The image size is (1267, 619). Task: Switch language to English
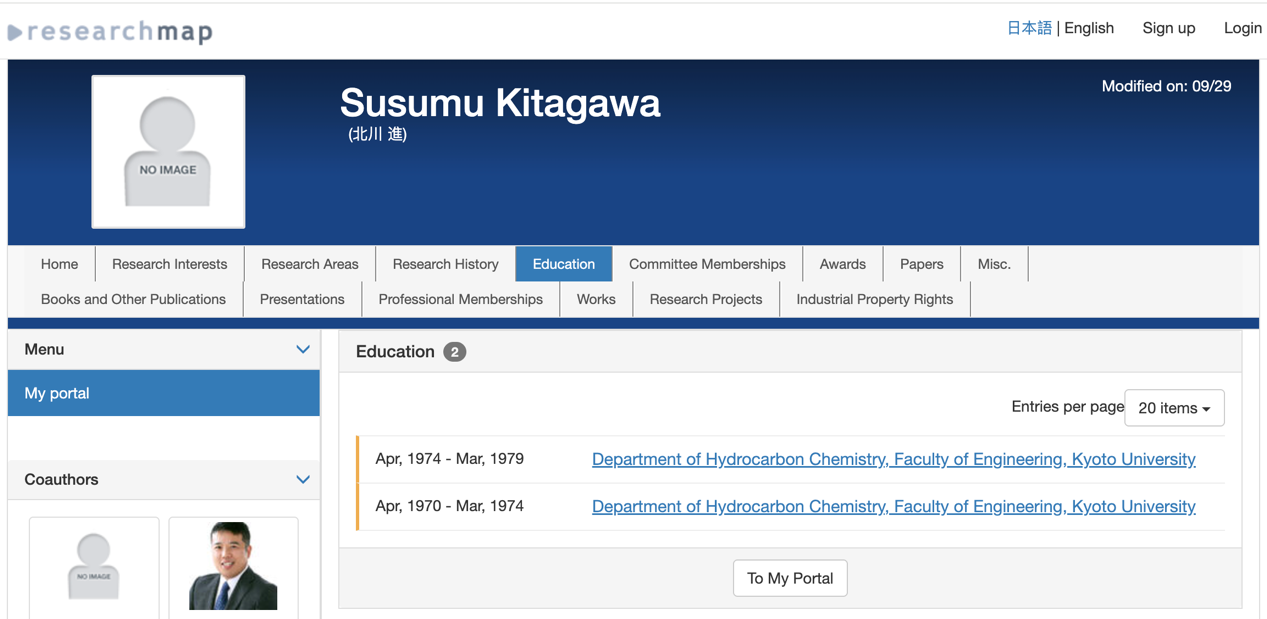point(1088,28)
